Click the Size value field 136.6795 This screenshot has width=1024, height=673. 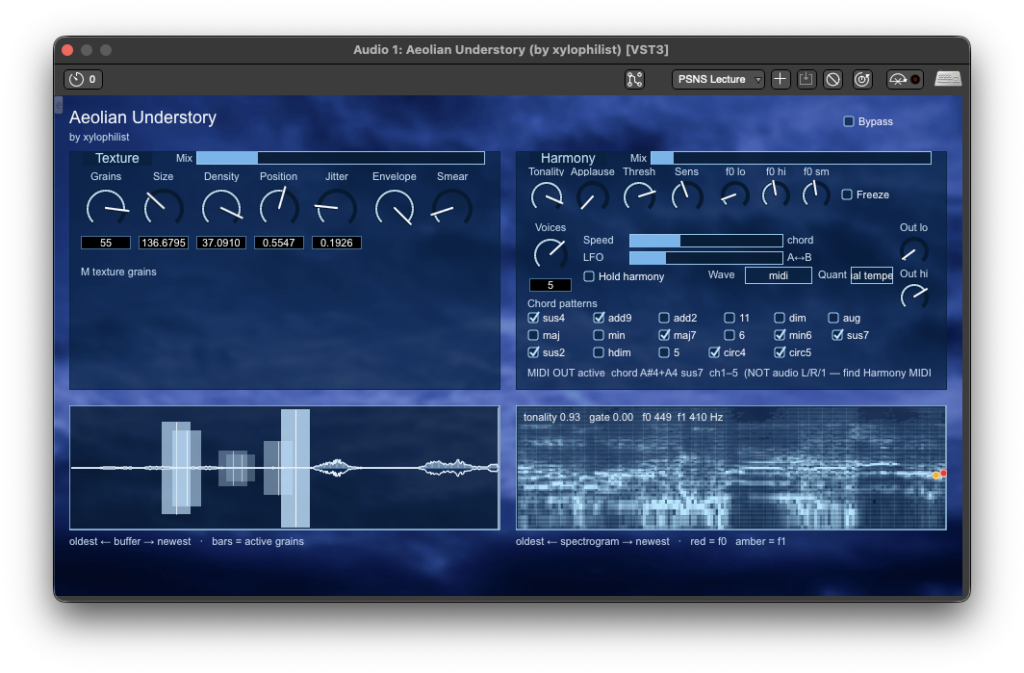point(163,243)
